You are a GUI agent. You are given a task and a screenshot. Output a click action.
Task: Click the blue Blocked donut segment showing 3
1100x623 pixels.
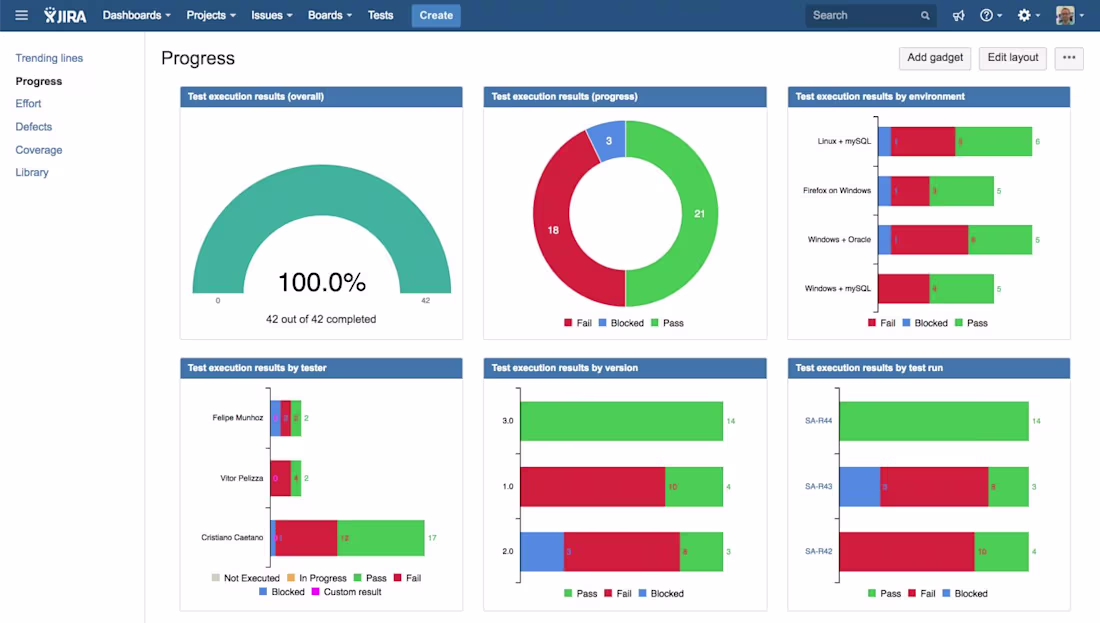point(608,139)
